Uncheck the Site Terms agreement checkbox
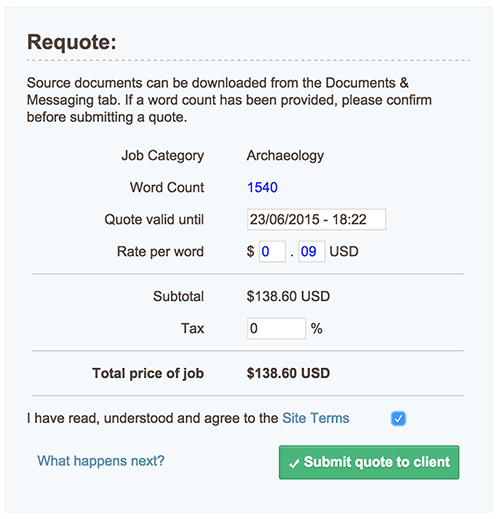 pos(398,419)
